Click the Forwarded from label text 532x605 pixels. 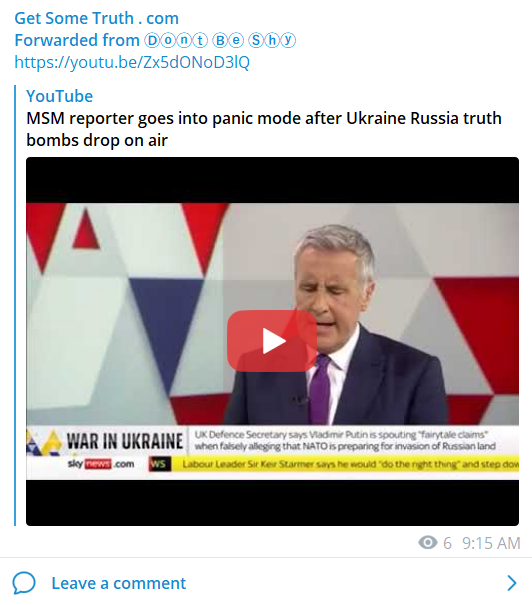tap(77, 40)
